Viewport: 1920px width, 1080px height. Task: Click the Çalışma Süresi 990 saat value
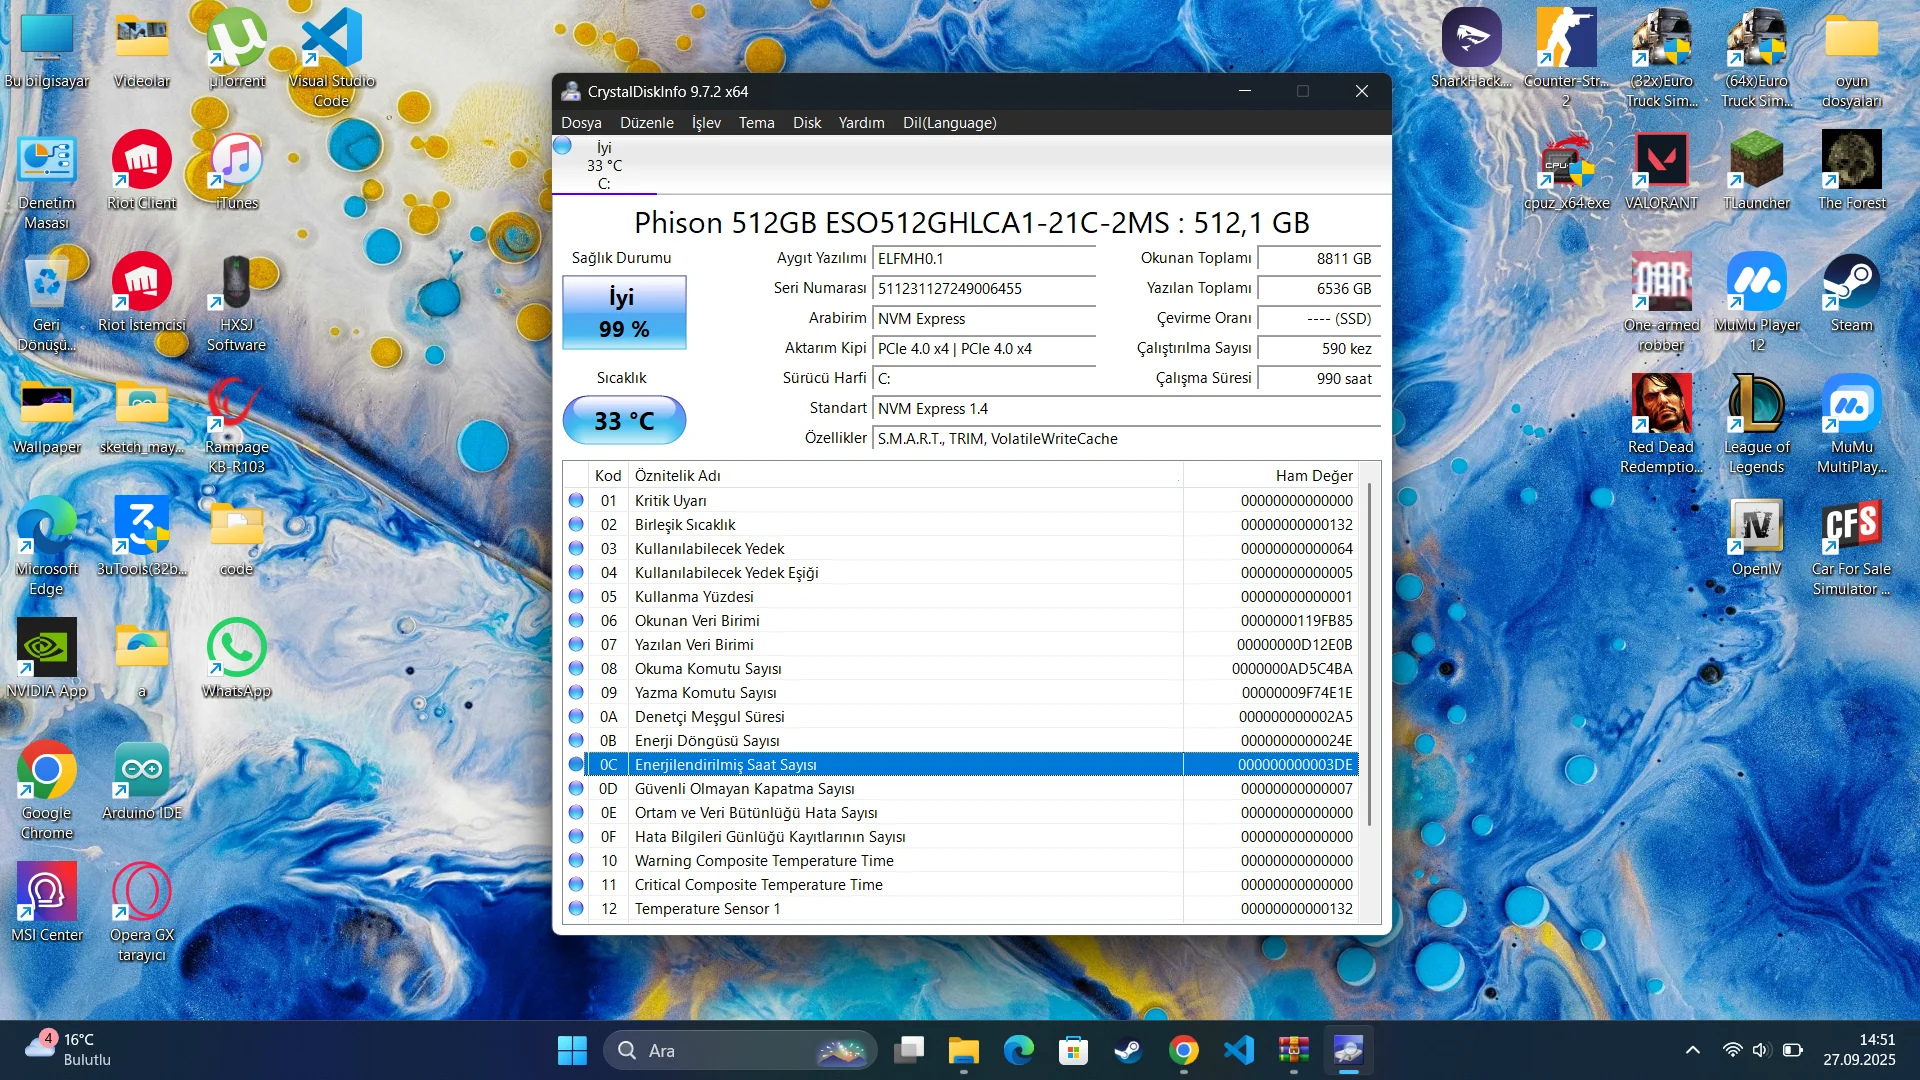(1318, 379)
